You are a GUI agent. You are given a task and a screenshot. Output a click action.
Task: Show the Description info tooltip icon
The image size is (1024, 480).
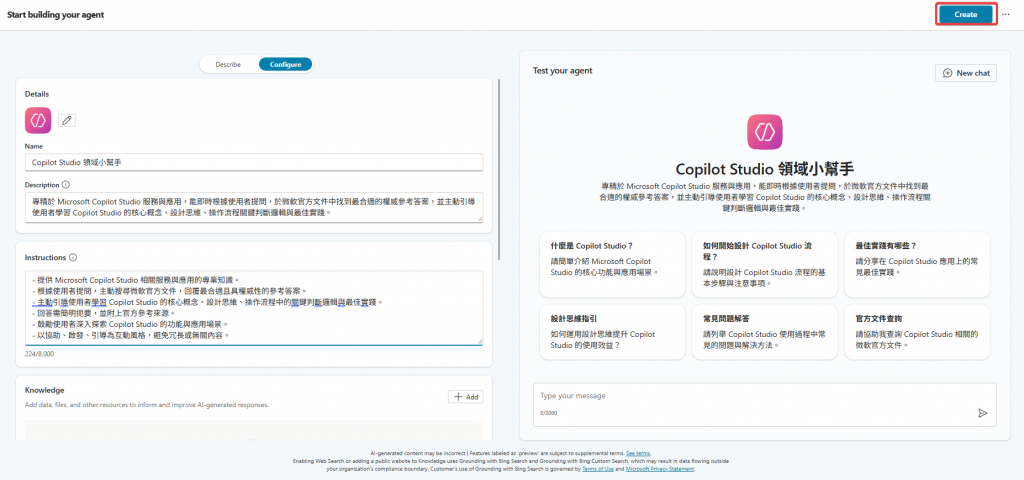[x=66, y=185]
